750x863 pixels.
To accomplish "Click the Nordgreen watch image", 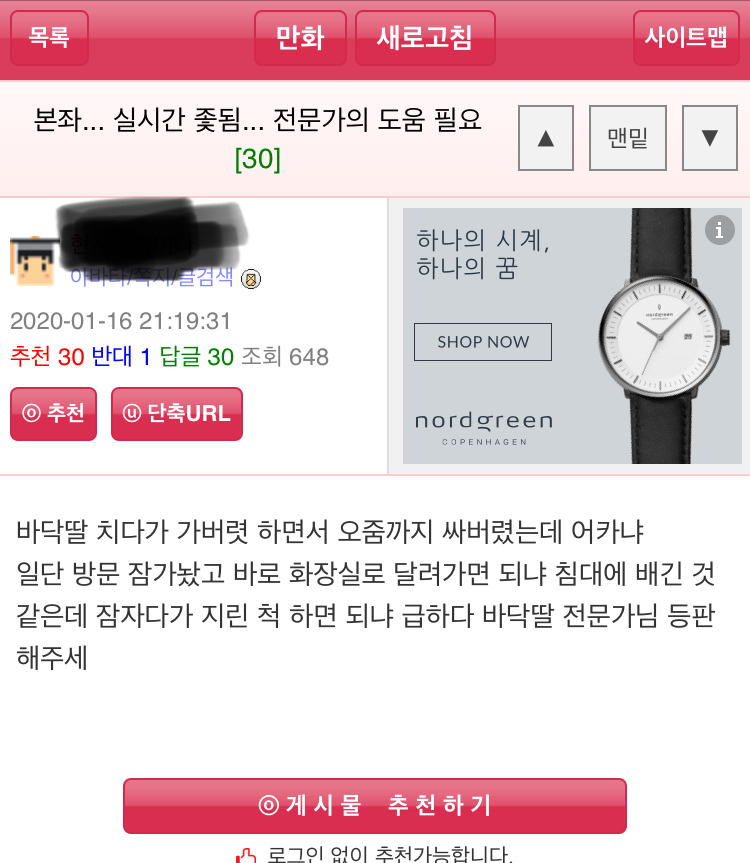I will point(662,336).
